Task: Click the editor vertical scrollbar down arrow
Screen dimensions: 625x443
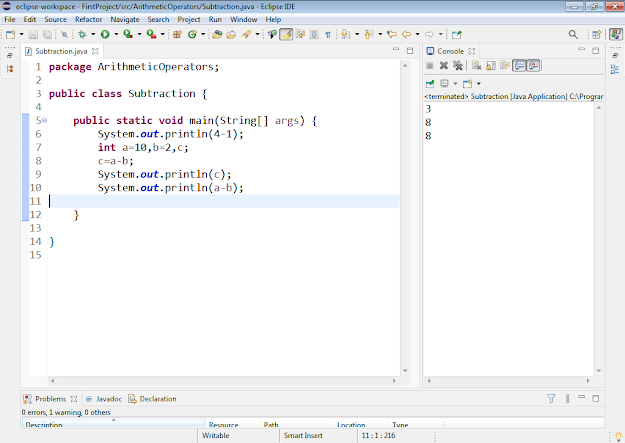Action: tap(405, 370)
